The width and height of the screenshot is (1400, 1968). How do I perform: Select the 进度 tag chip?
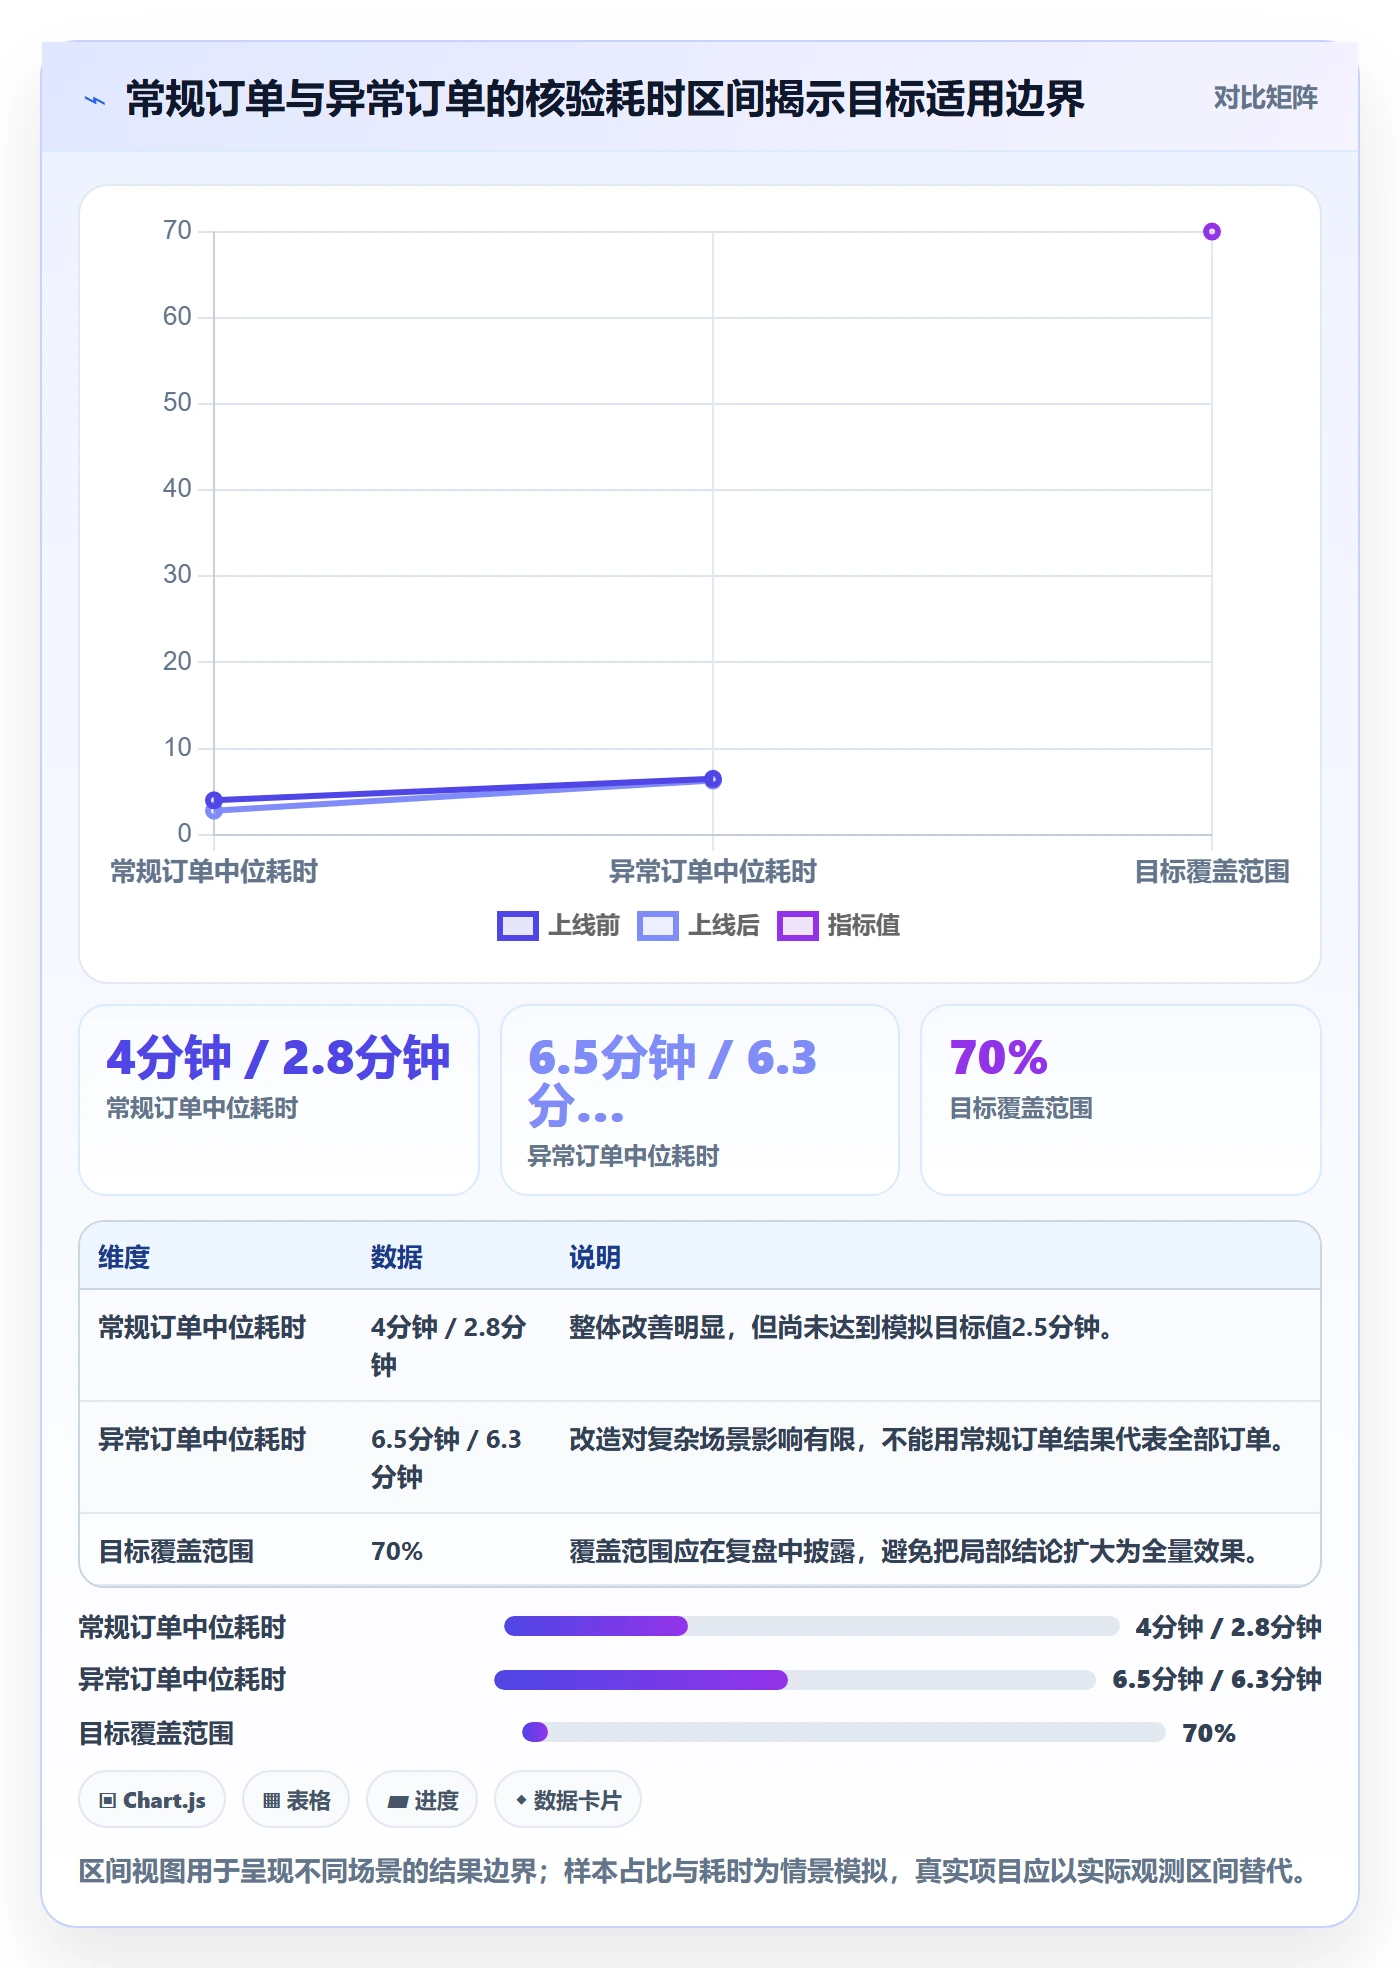coord(422,1799)
